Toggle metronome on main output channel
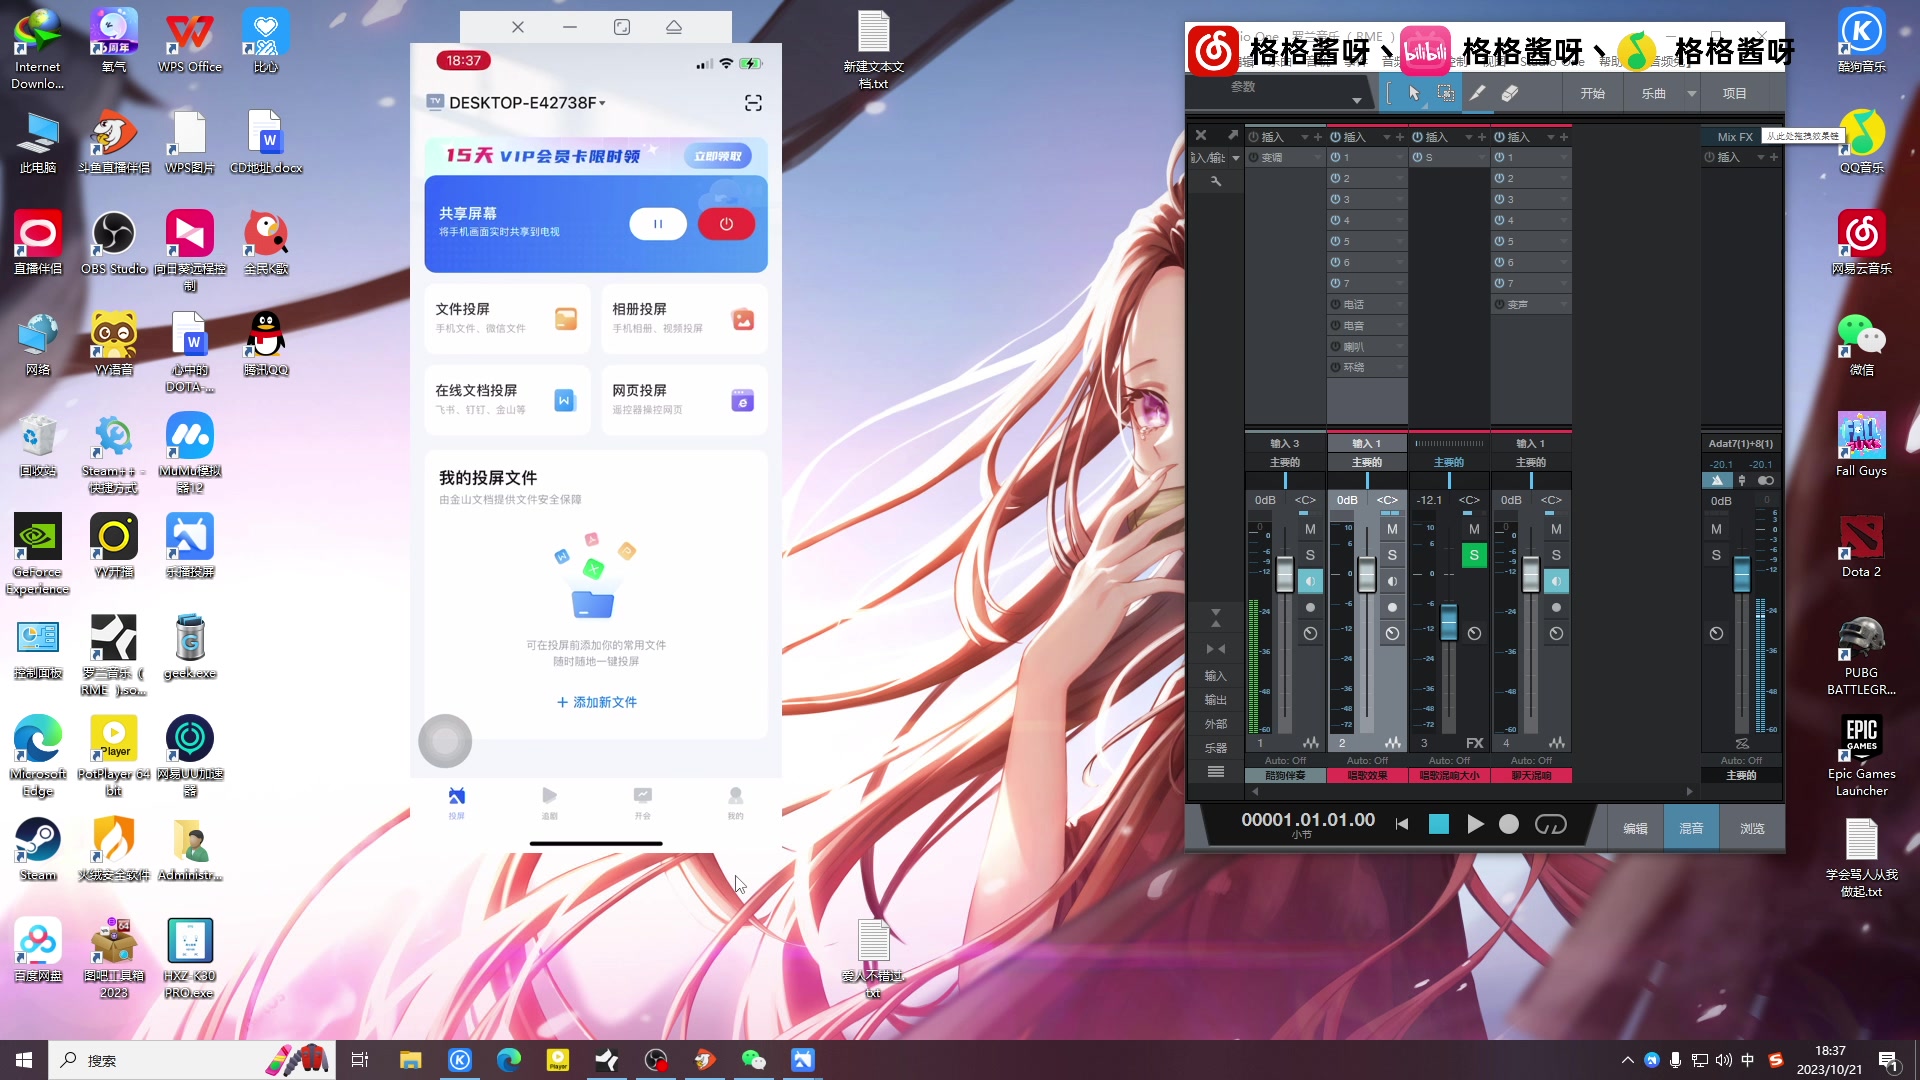Viewport: 1920px width, 1080px height. tap(1717, 480)
